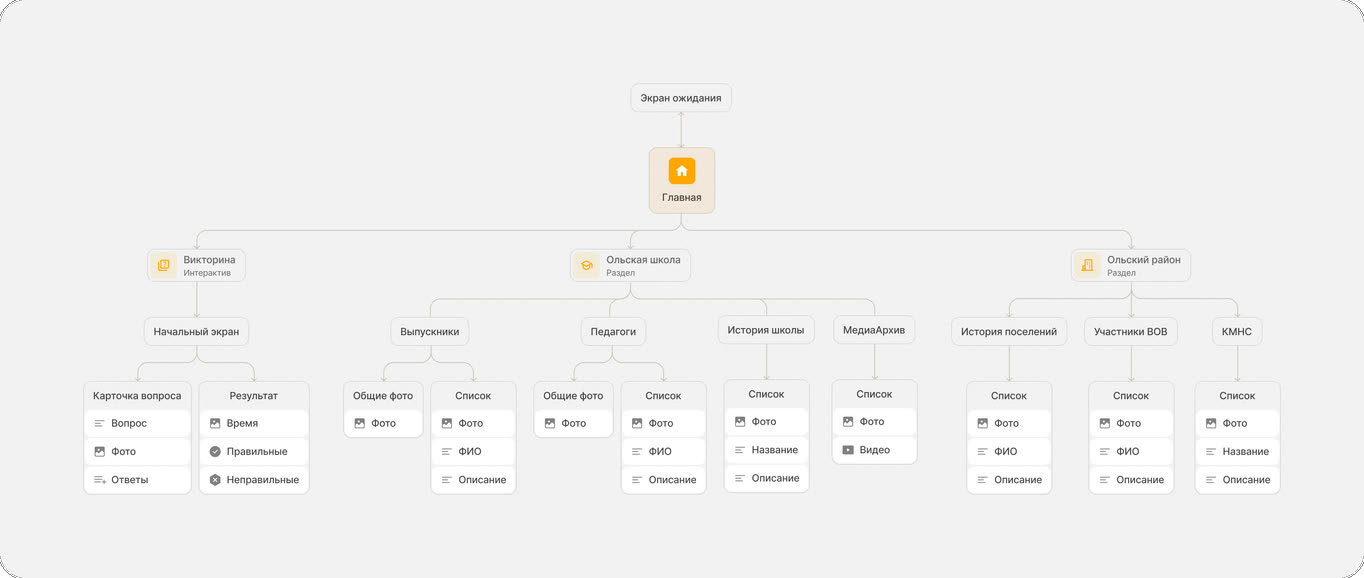The height and width of the screenshot is (578, 1364).
Task: Select Фото row in Участники ВОВ Список
Action: [1131, 423]
